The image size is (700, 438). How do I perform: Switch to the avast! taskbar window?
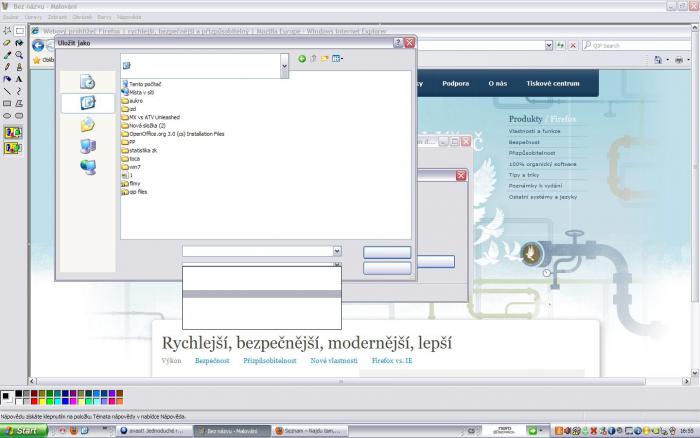tap(154, 431)
